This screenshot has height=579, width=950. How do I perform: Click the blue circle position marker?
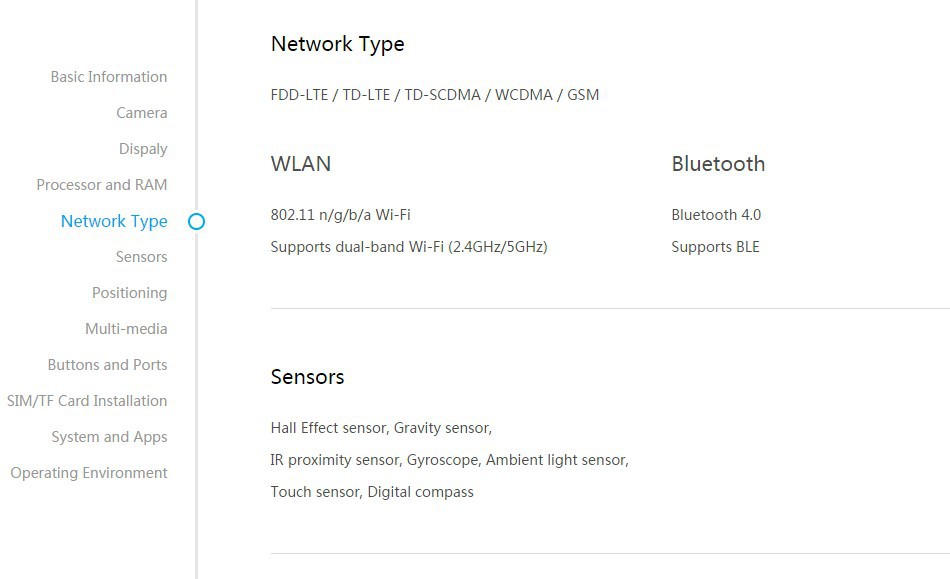click(x=196, y=221)
